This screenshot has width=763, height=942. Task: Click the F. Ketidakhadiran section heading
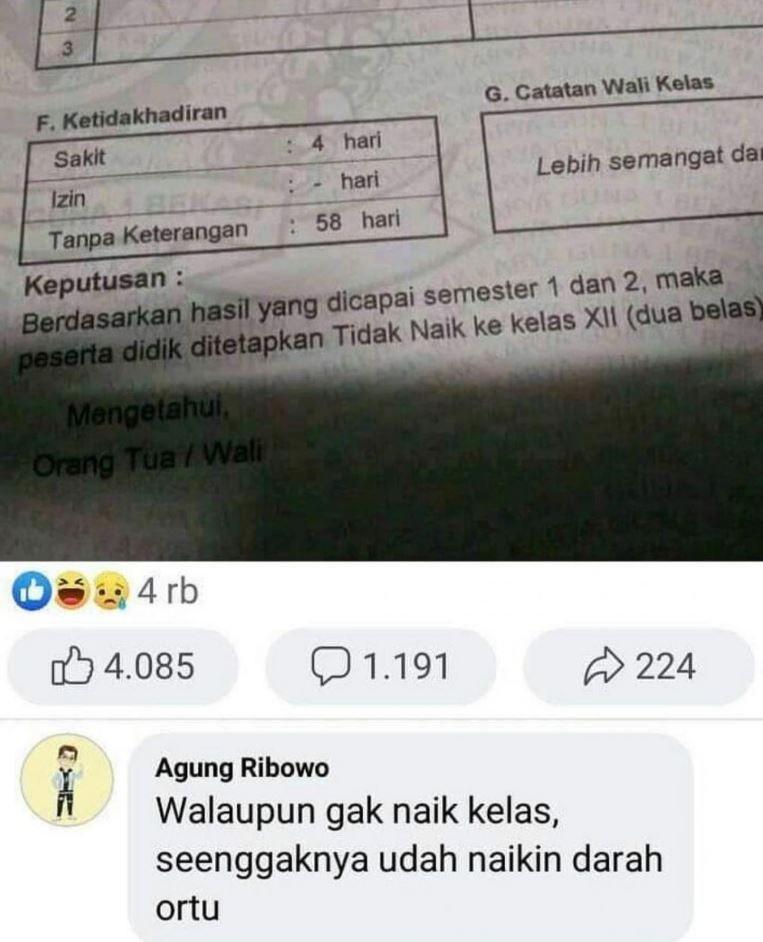coord(132,117)
